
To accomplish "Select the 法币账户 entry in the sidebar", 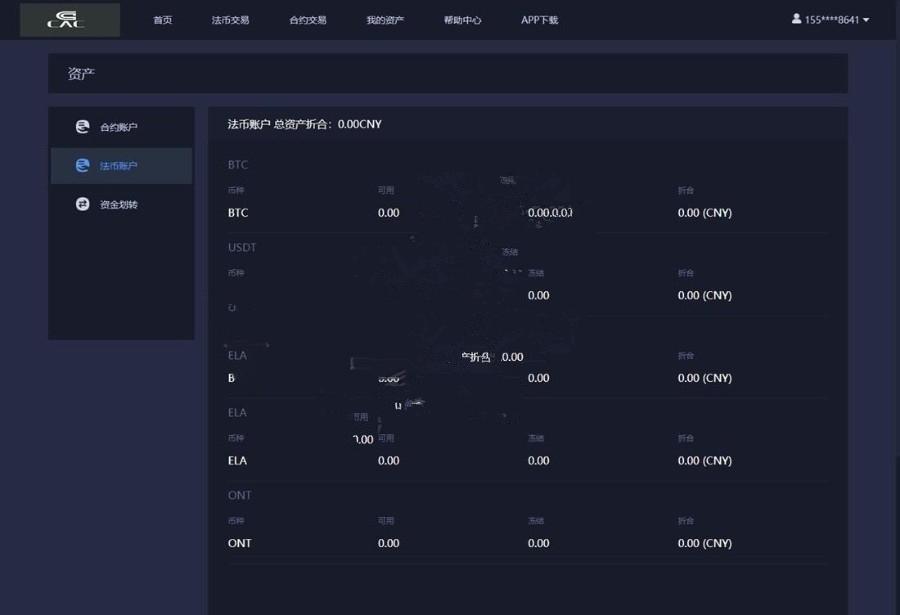I will tap(118, 165).
